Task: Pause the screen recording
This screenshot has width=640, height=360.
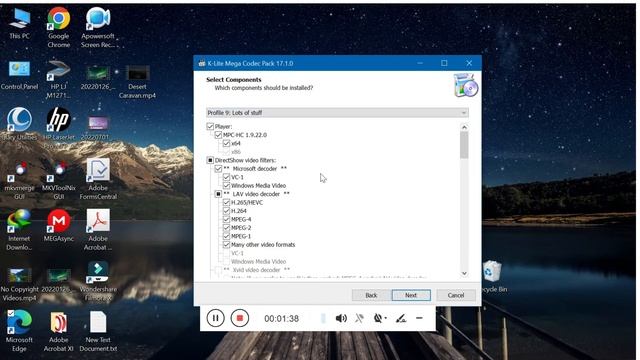Action: [x=215, y=318]
